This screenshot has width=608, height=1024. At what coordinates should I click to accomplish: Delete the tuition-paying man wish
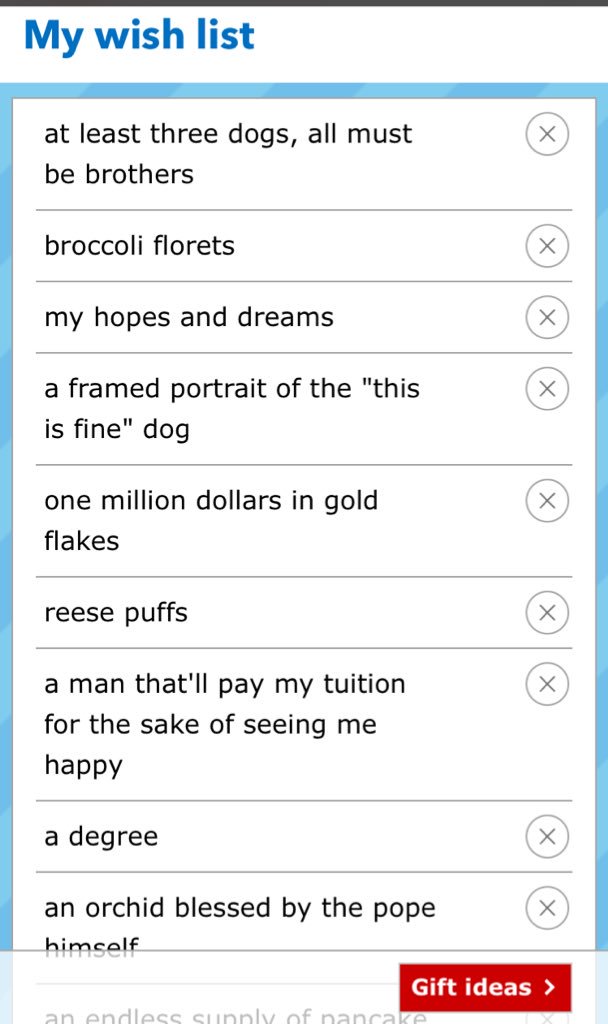point(547,684)
